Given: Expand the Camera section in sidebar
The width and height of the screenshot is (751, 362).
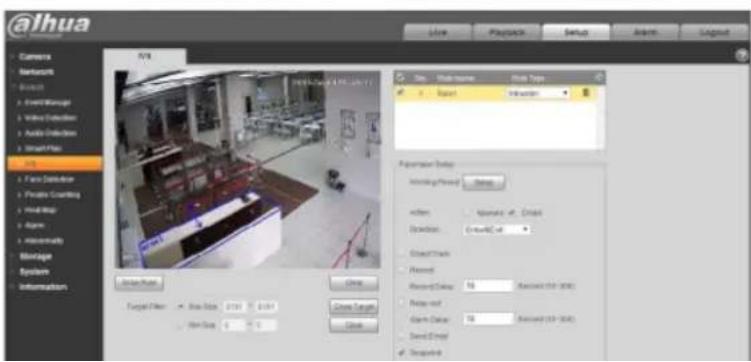Looking at the screenshot, I should click(x=34, y=57).
